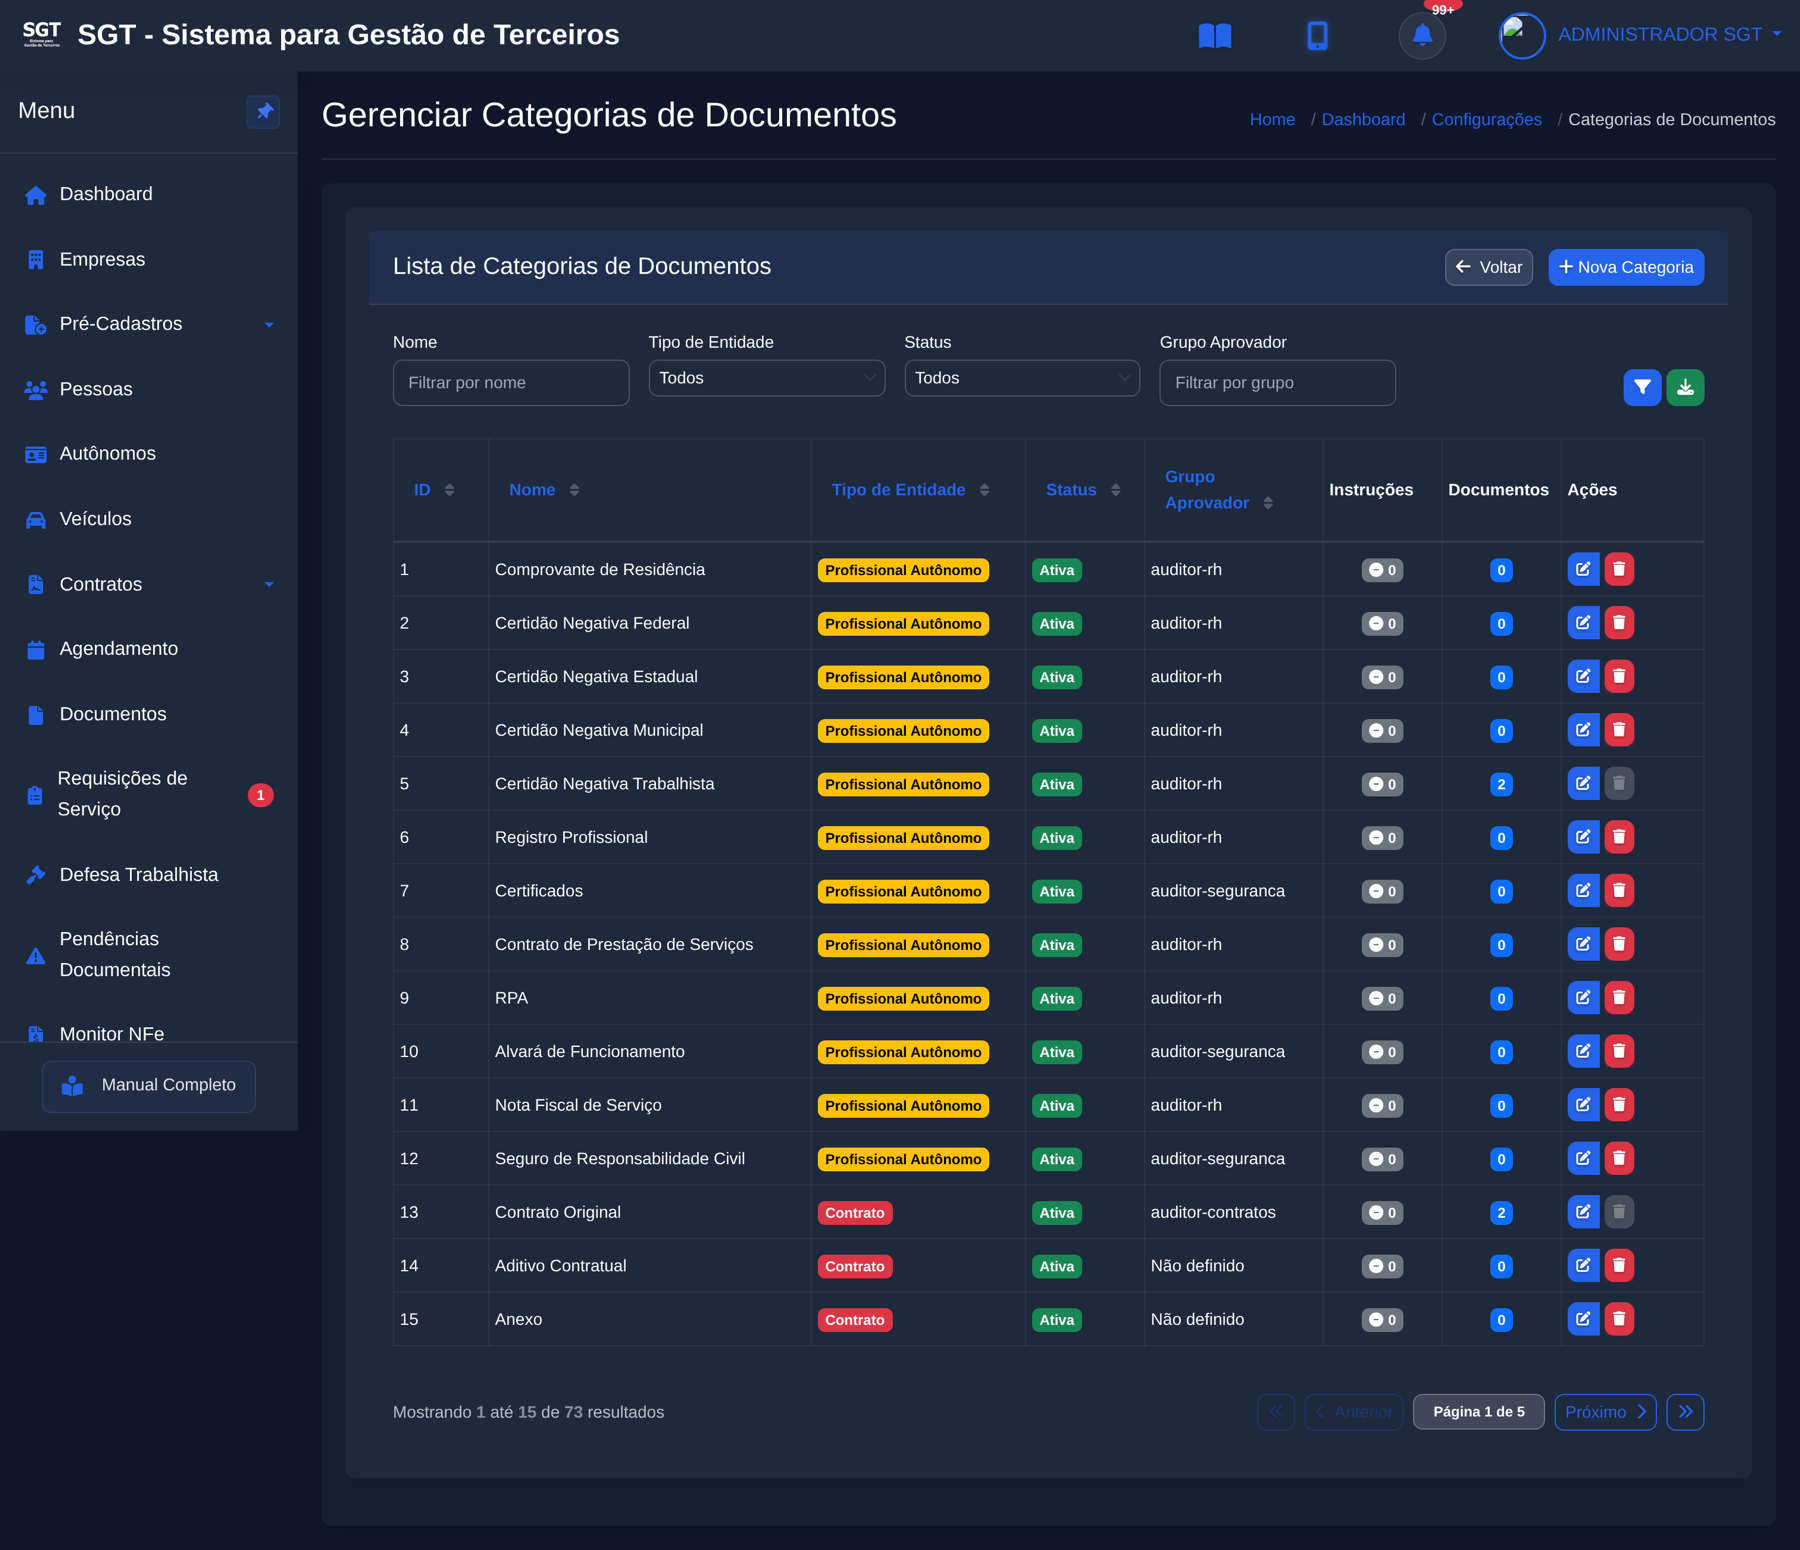Delete the Anexo category
The image size is (1800, 1550).
click(1619, 1319)
